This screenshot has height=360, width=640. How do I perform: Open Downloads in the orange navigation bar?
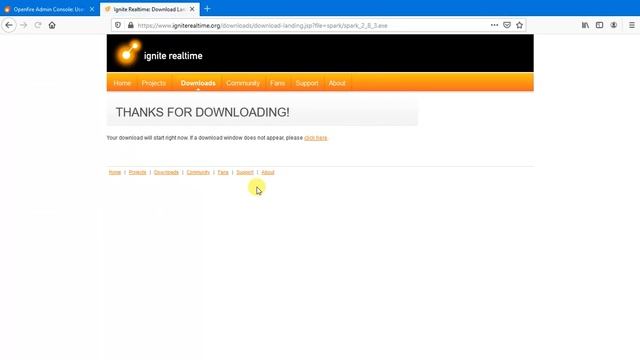pyautogui.click(x=198, y=83)
